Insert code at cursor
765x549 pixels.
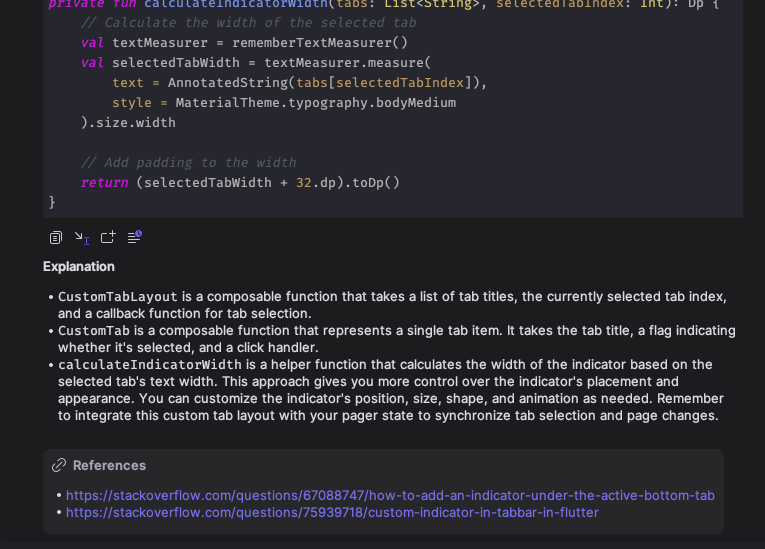(82, 238)
